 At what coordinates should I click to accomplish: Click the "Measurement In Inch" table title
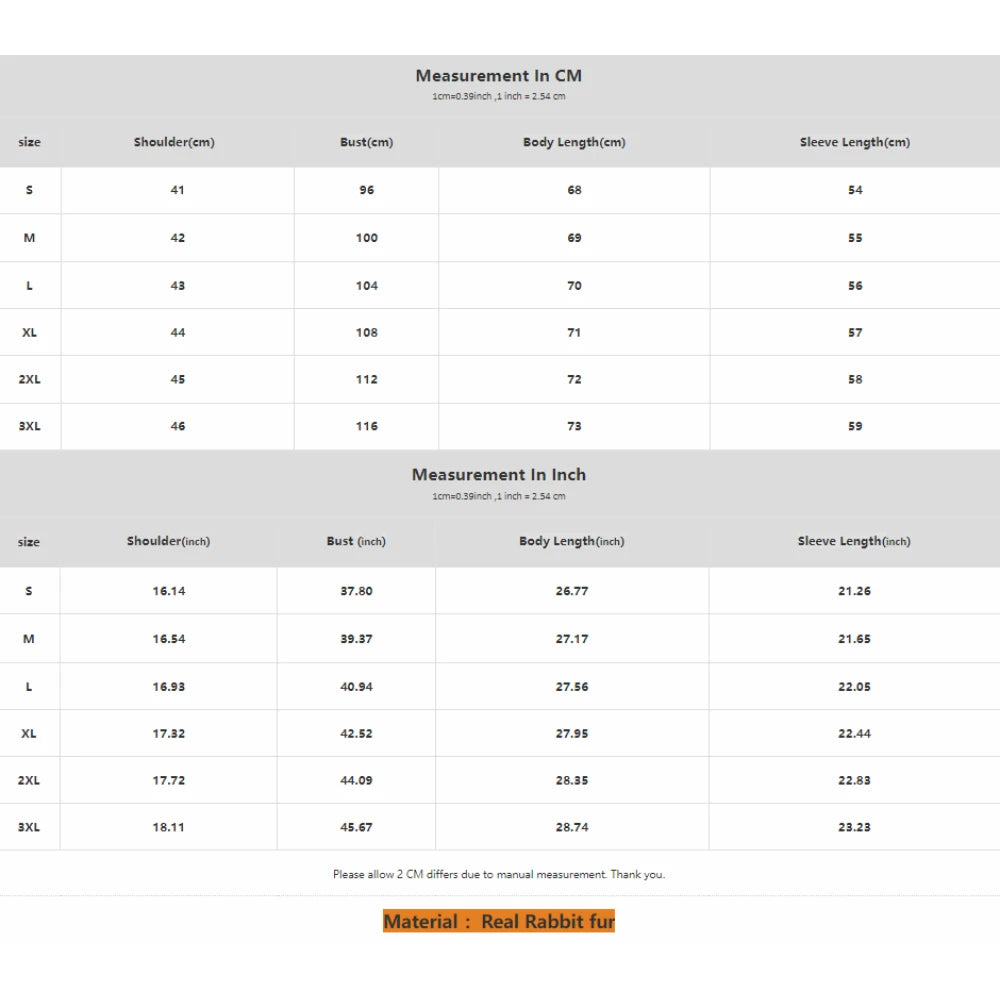[498, 475]
